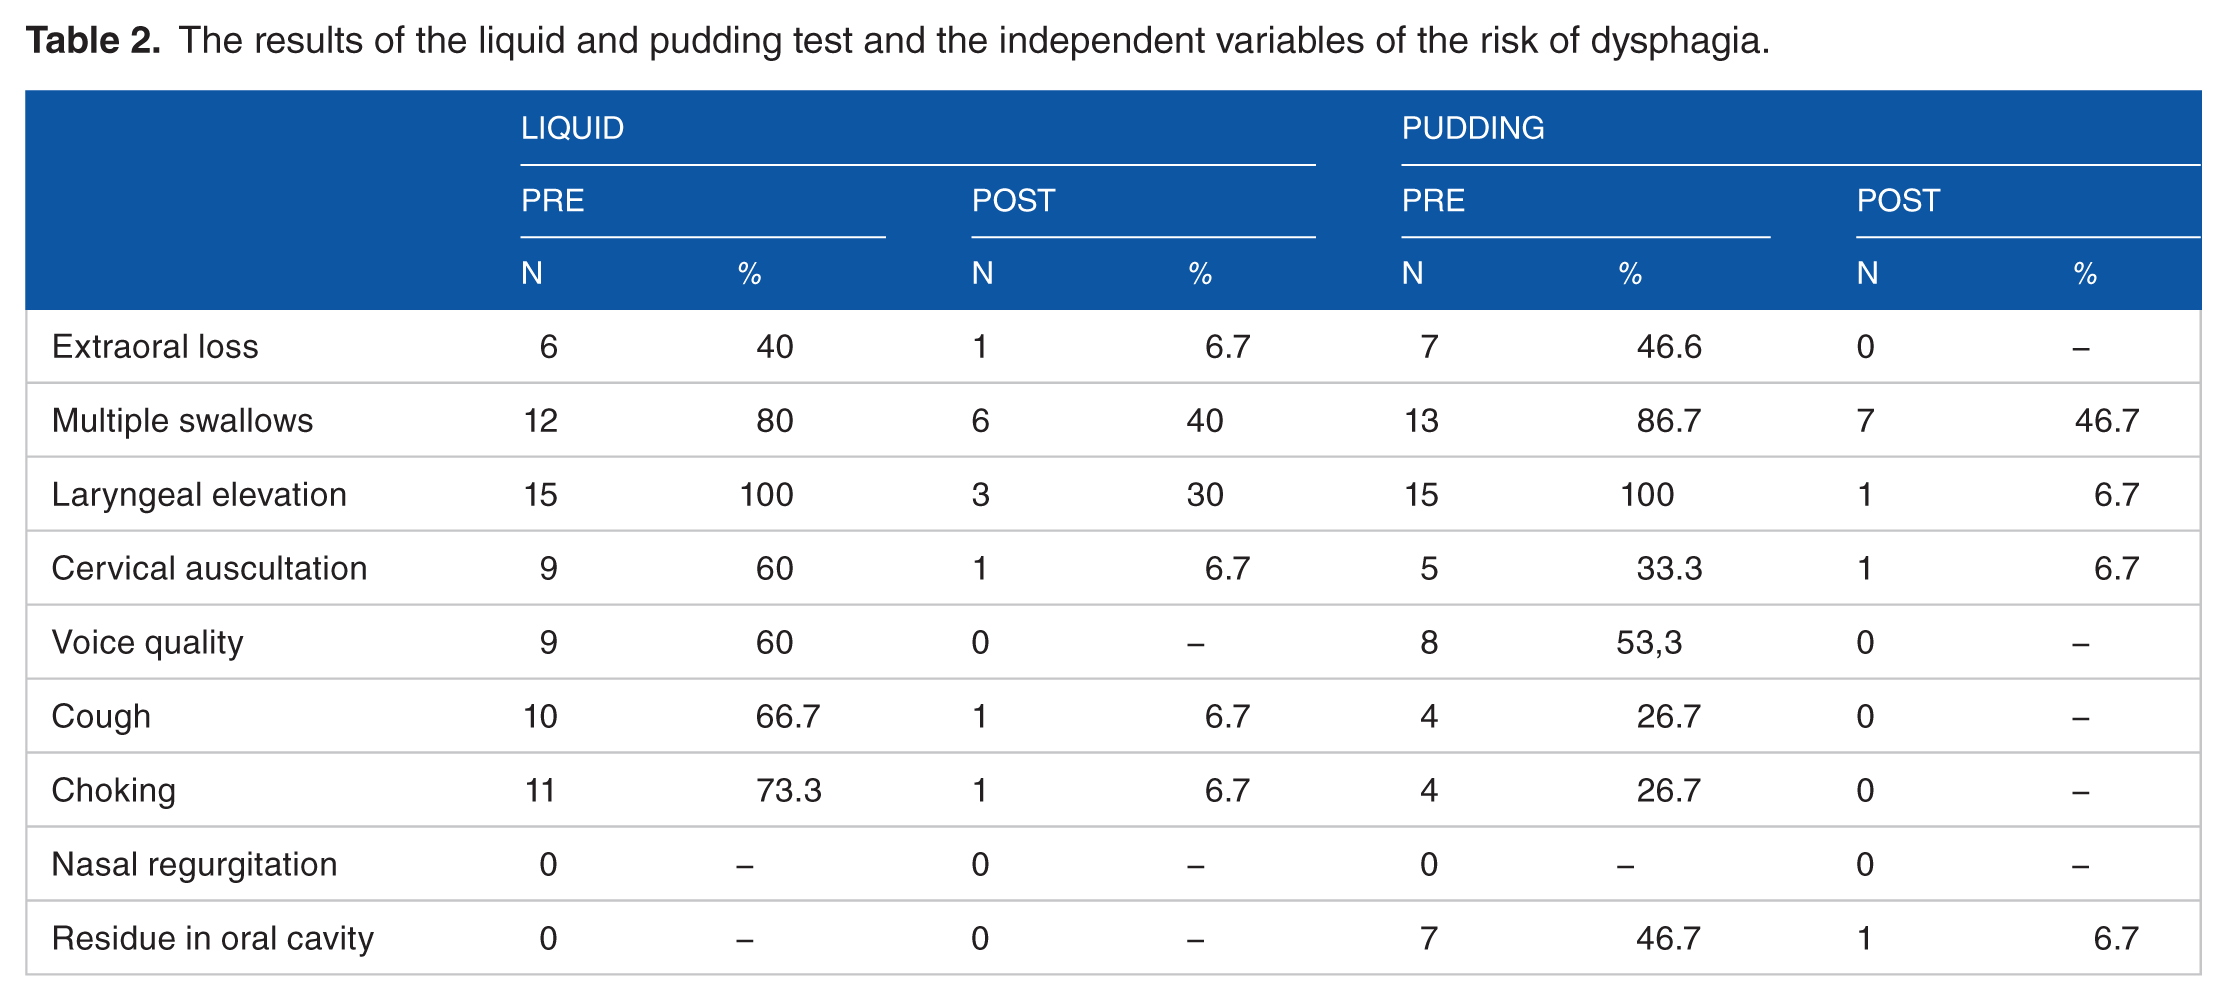
Task: Click the LIQUID column group header
Action: 572,128
